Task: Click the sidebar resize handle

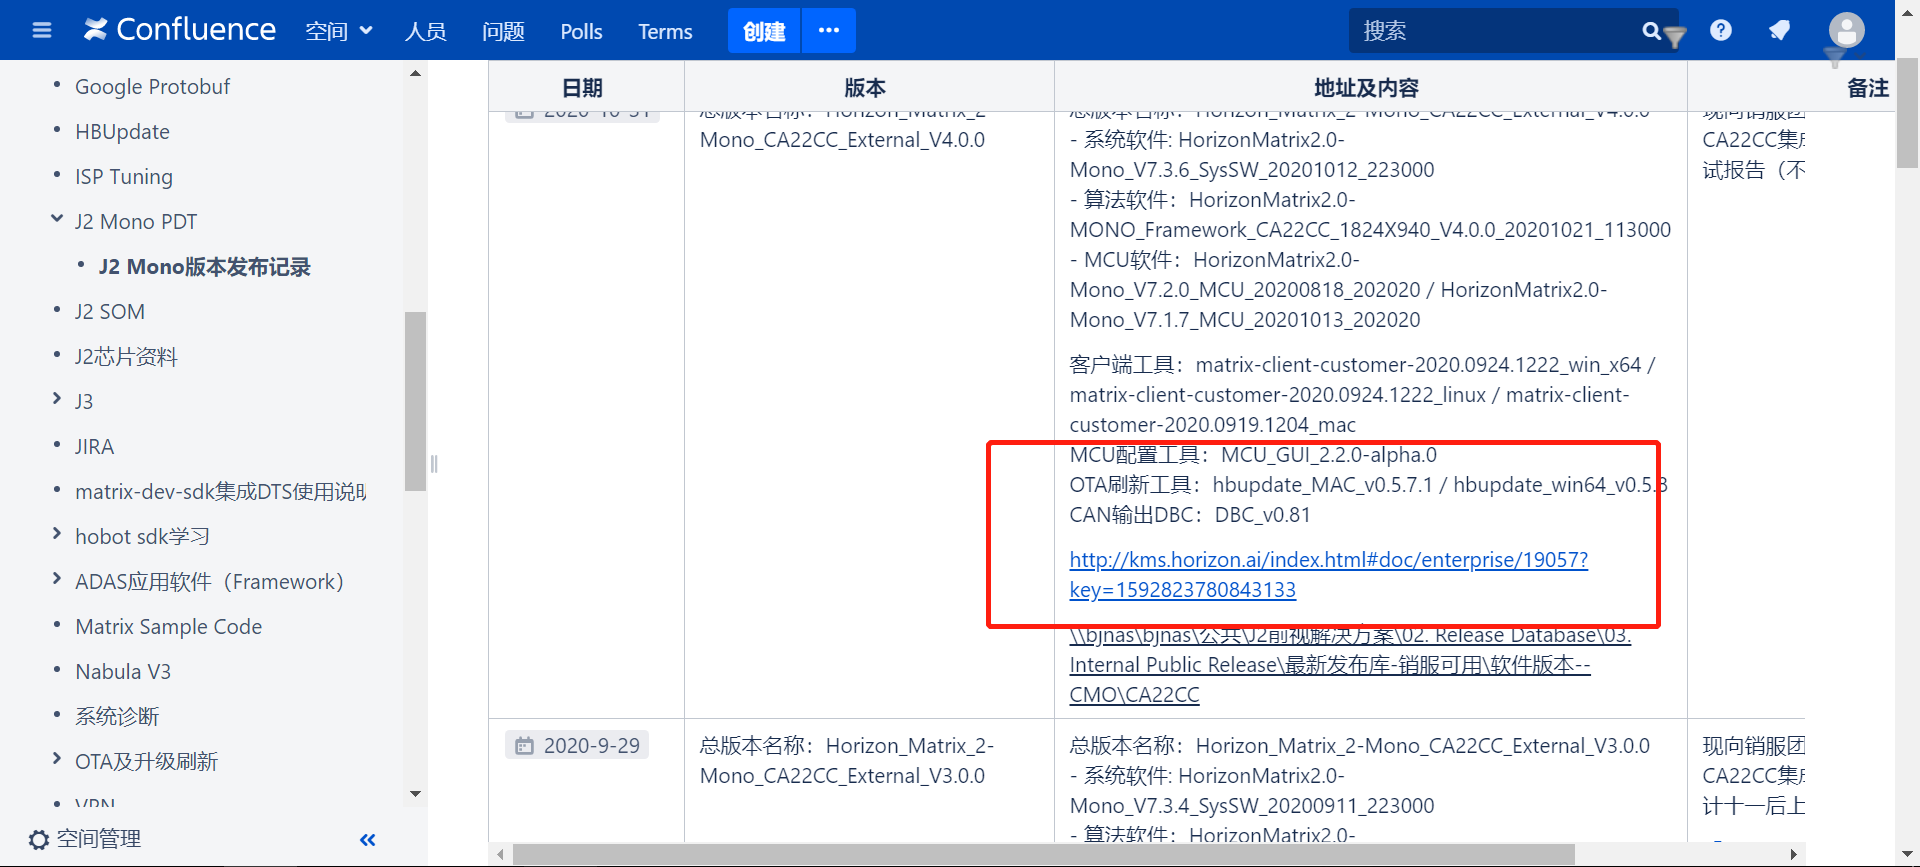Action: tap(434, 463)
